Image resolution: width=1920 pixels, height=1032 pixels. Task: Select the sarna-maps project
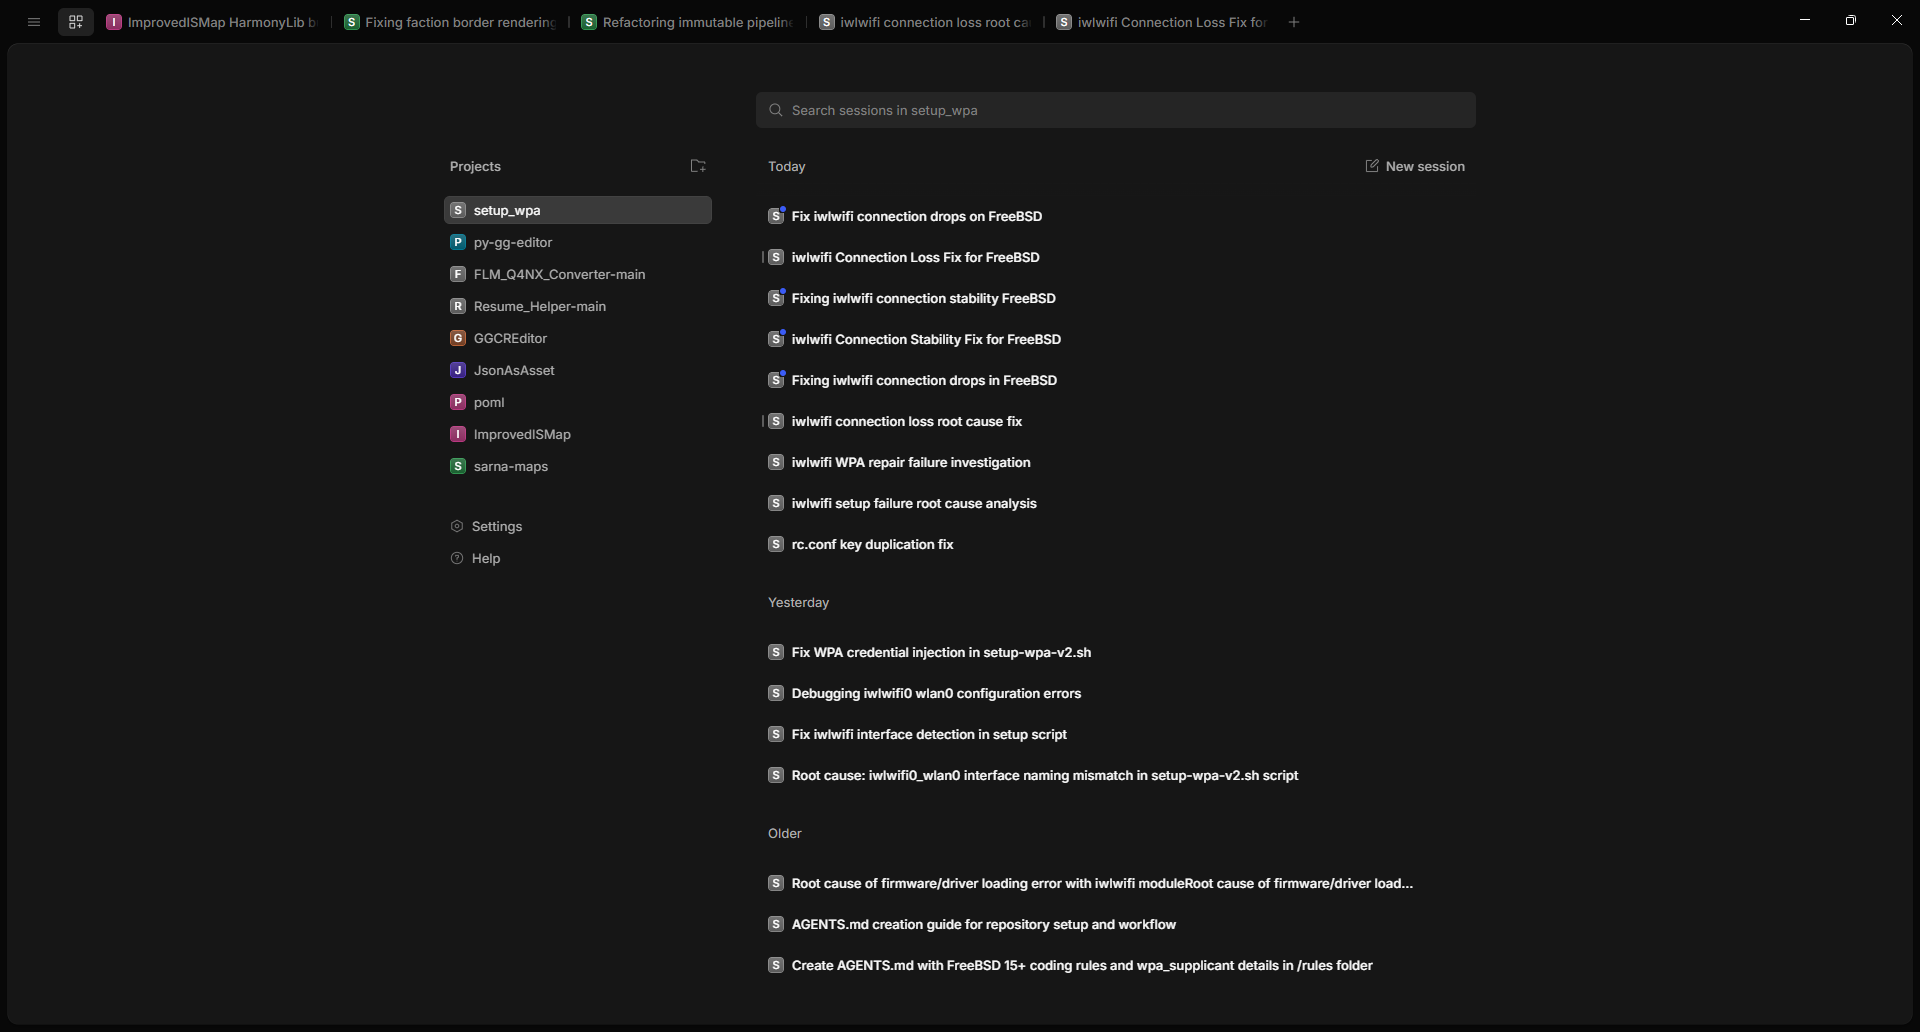578,466
